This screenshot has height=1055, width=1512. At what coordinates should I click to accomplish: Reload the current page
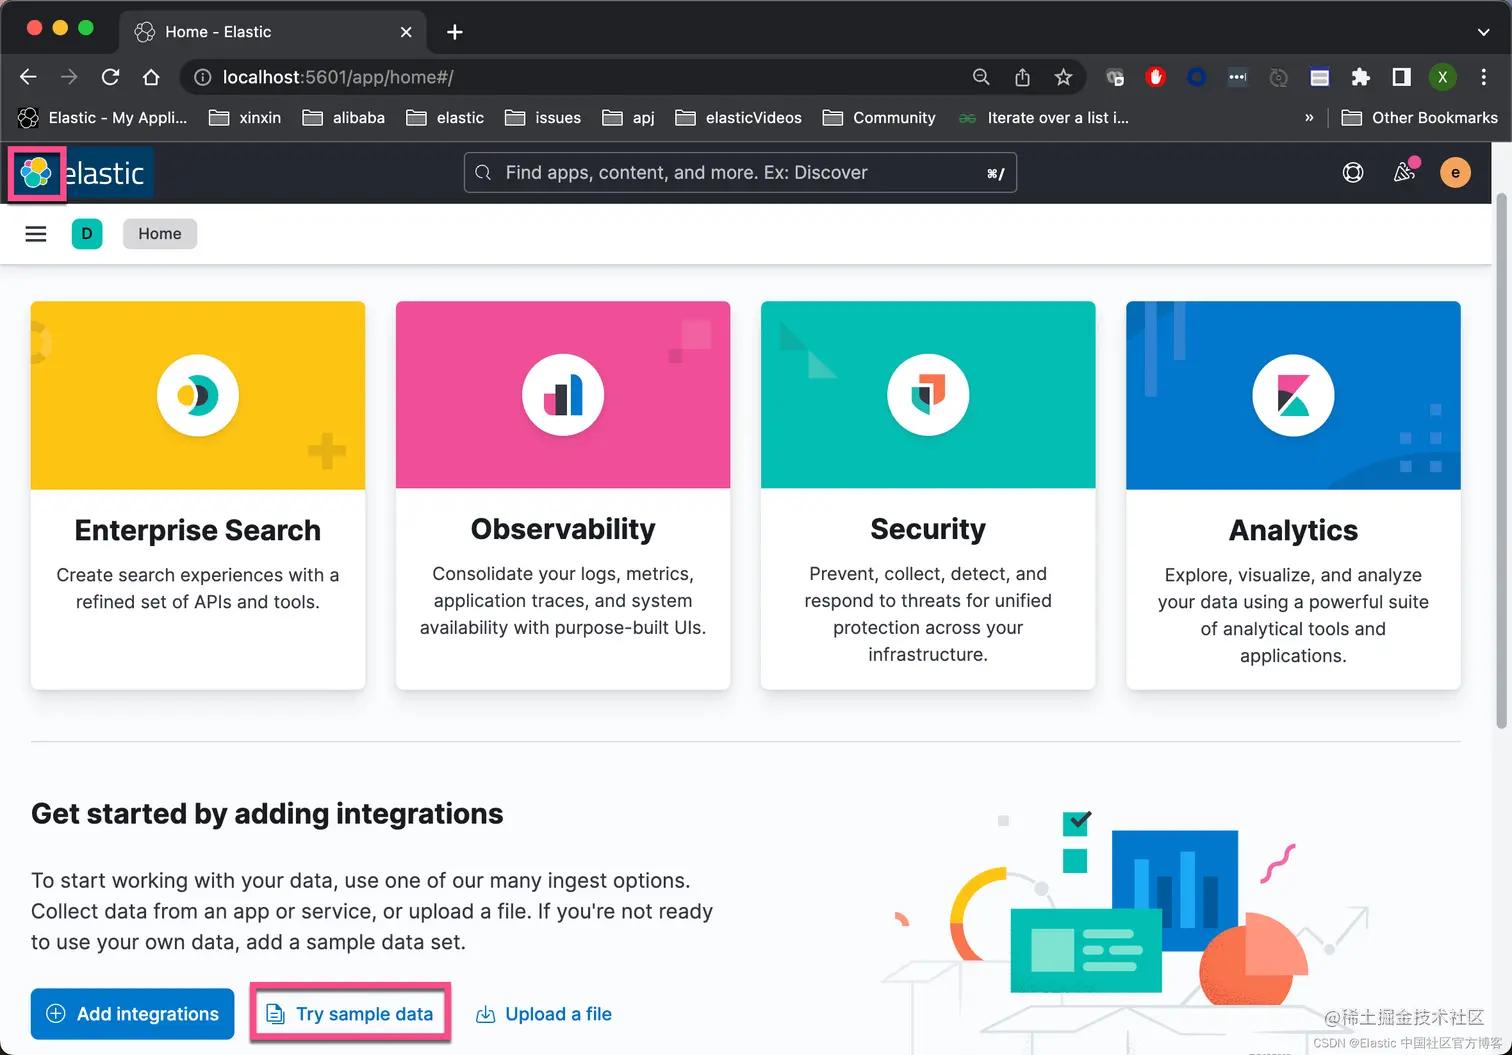click(110, 77)
